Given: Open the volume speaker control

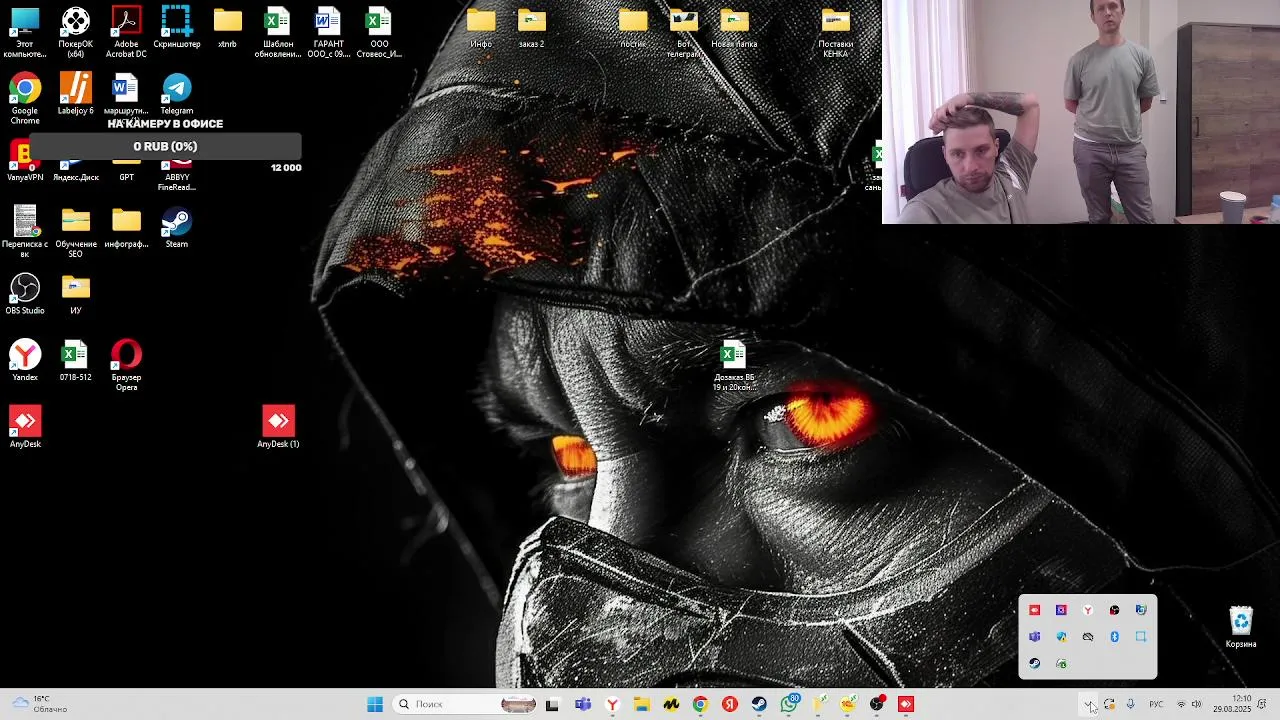Looking at the screenshot, I should [1196, 704].
